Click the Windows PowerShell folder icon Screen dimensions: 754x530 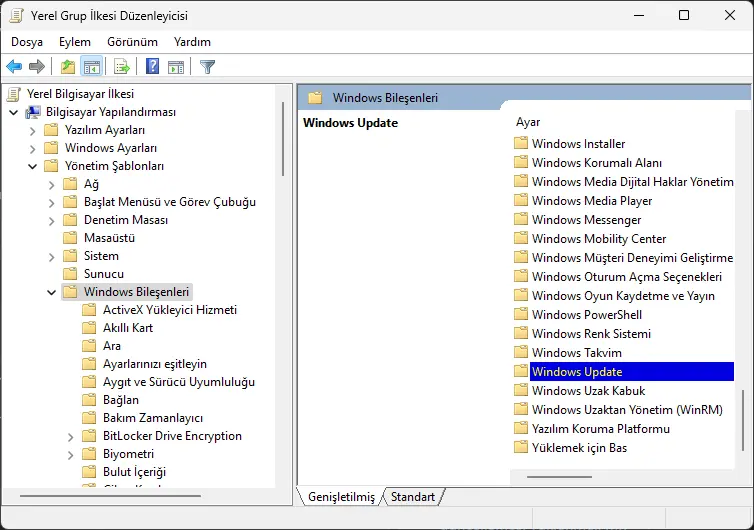[521, 315]
